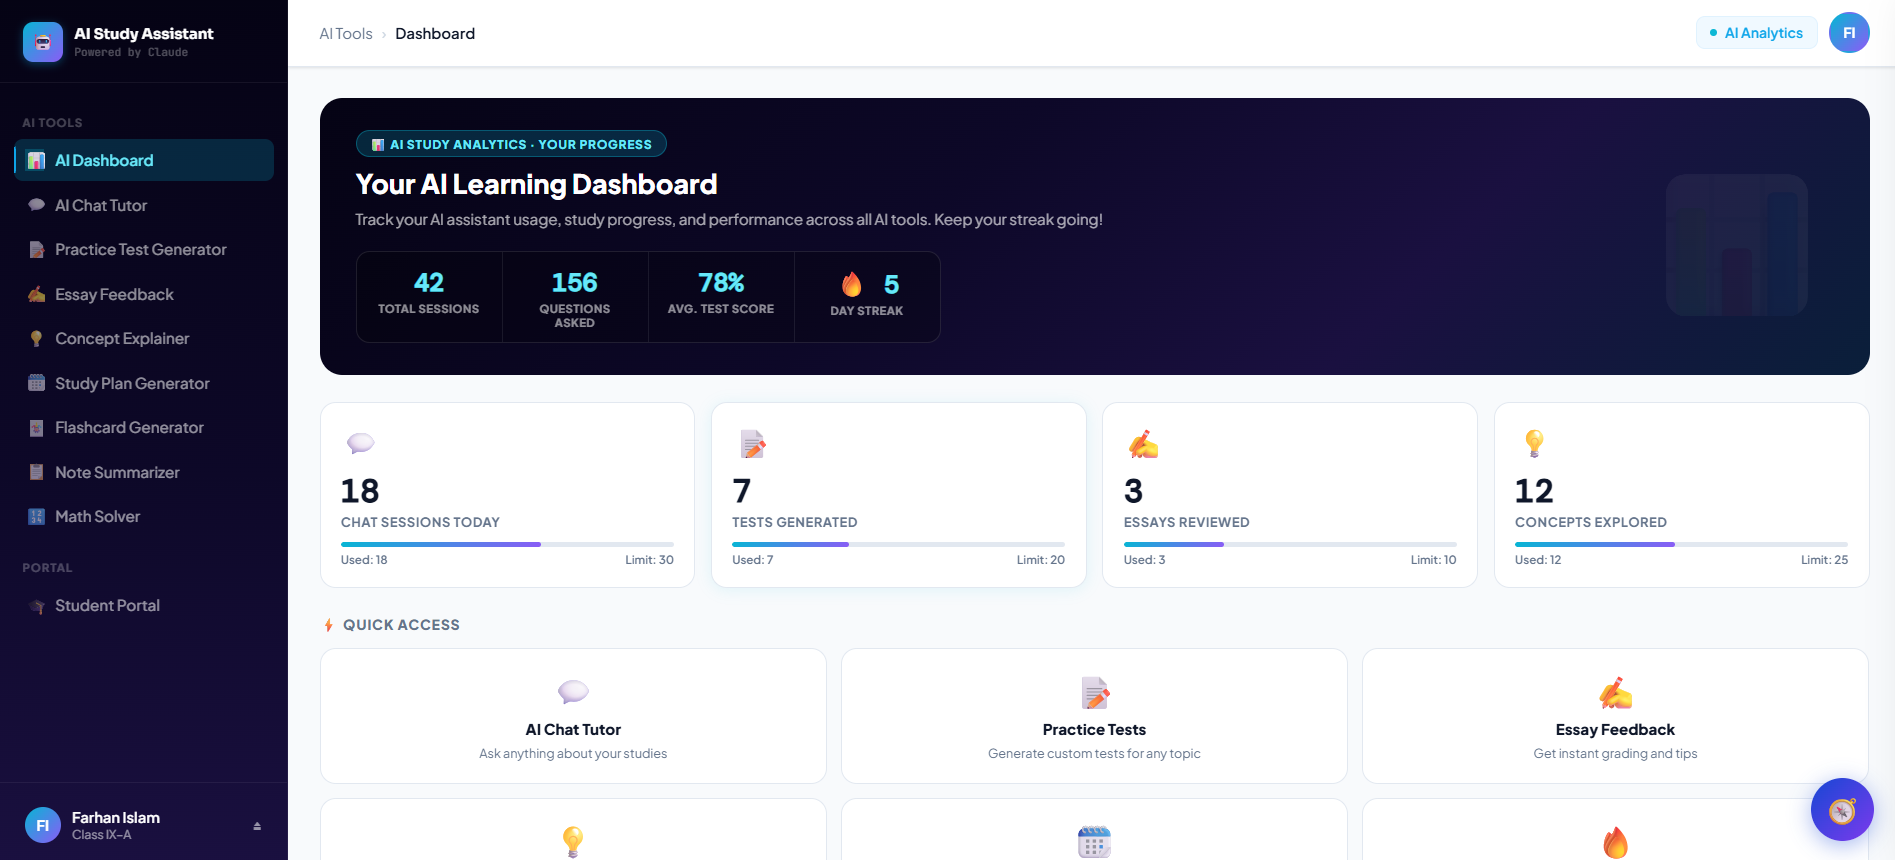Click the Flashcard Generator sidebar icon
The image size is (1895, 860).
pyautogui.click(x=37, y=428)
